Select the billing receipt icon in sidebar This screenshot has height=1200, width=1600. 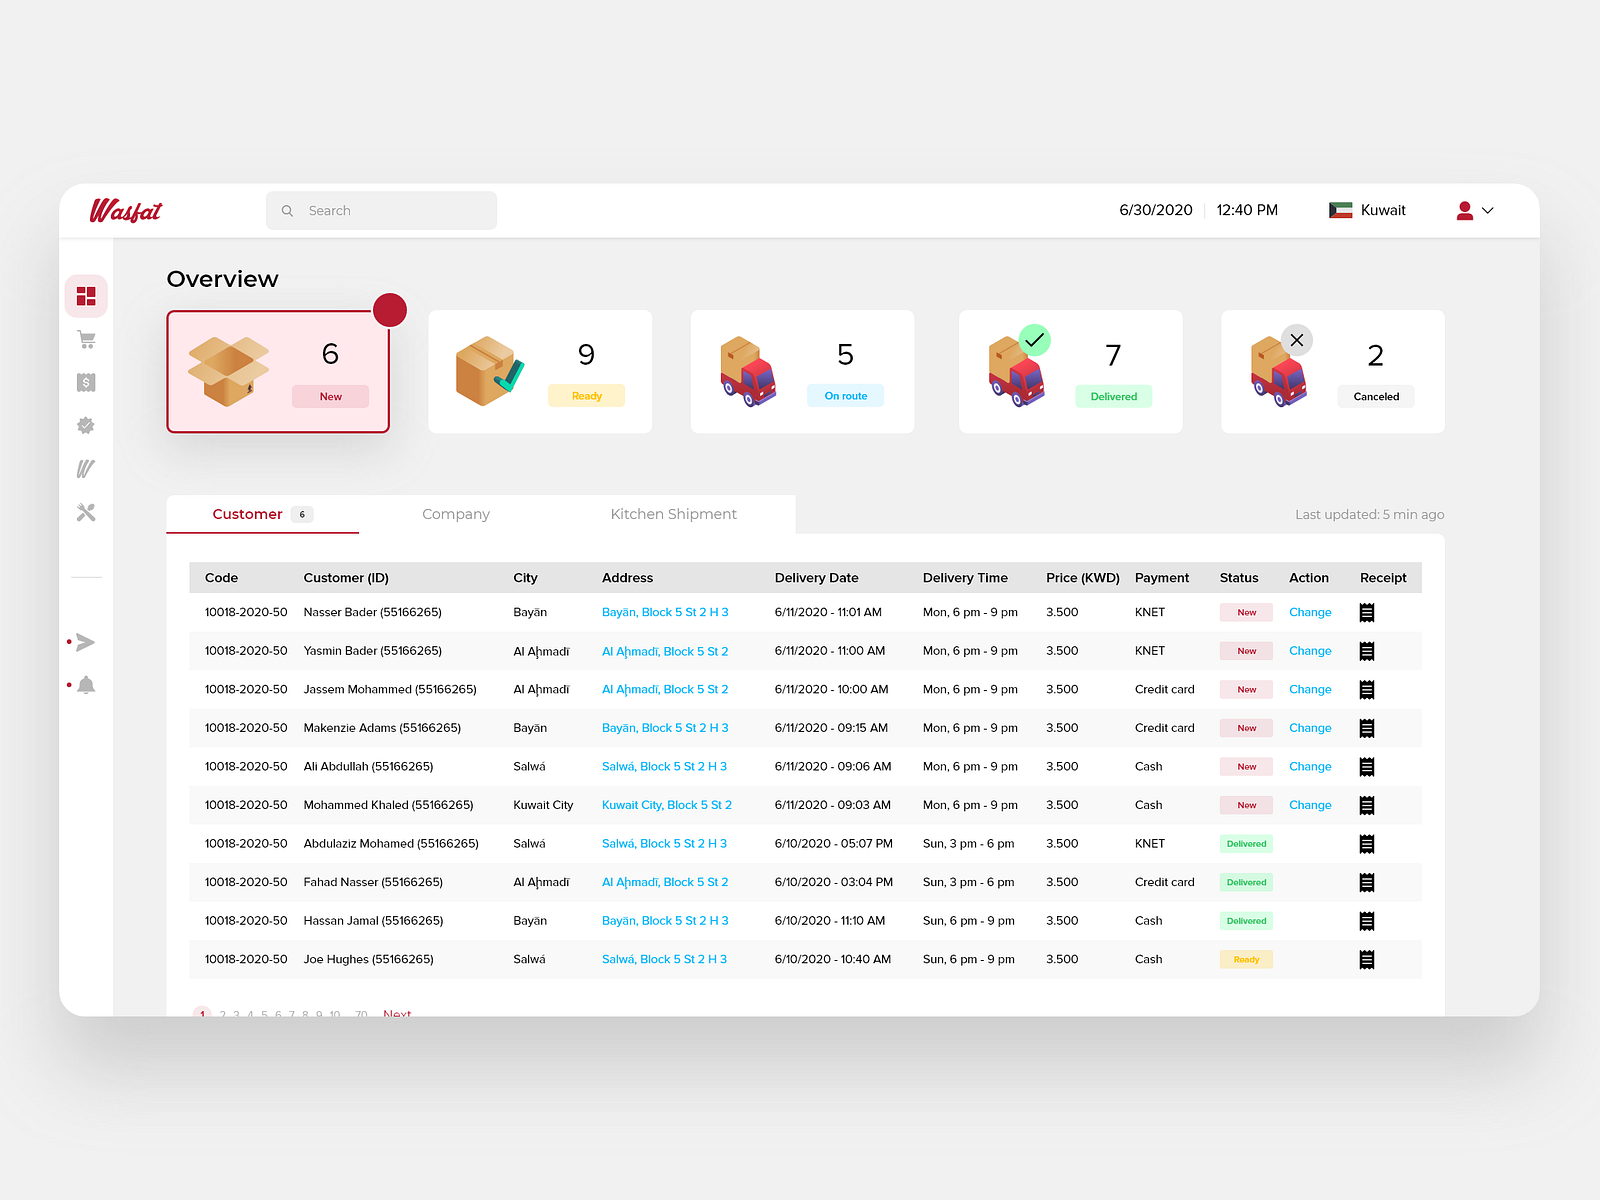86,382
